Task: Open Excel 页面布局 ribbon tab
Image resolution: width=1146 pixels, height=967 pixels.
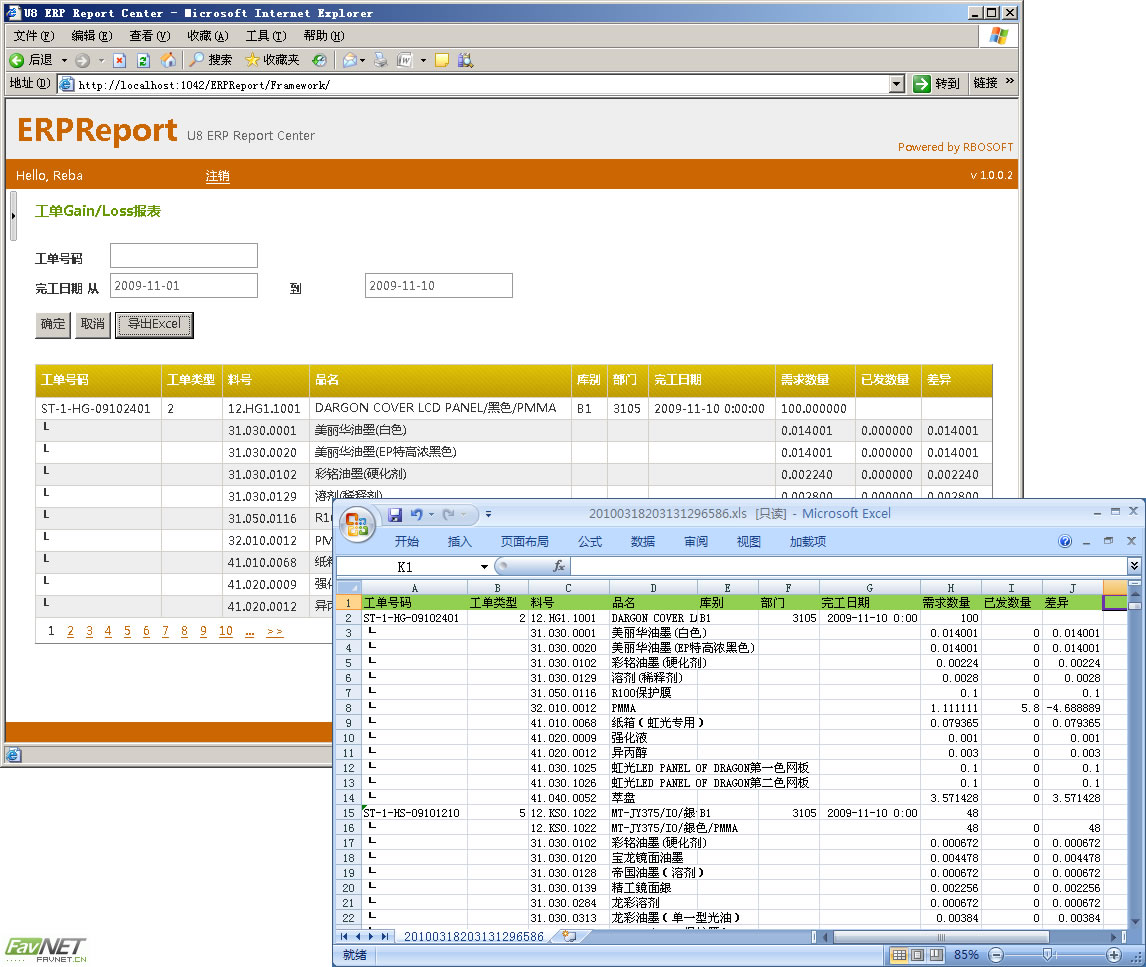Action: (524, 542)
